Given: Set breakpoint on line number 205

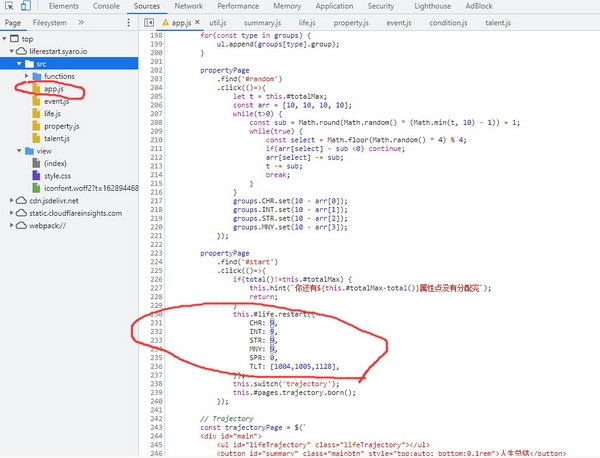Looking at the screenshot, I should tap(156, 96).
